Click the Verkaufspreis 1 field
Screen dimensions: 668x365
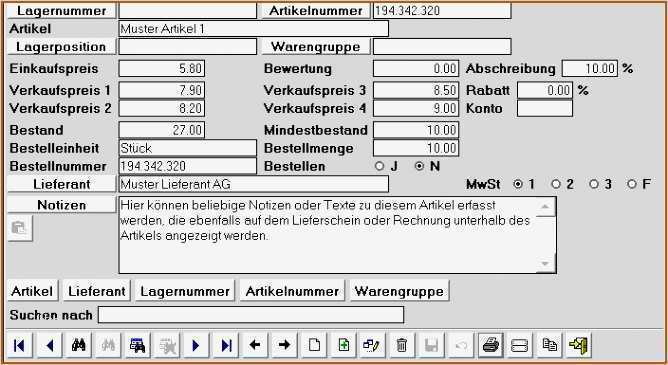[x=162, y=90]
